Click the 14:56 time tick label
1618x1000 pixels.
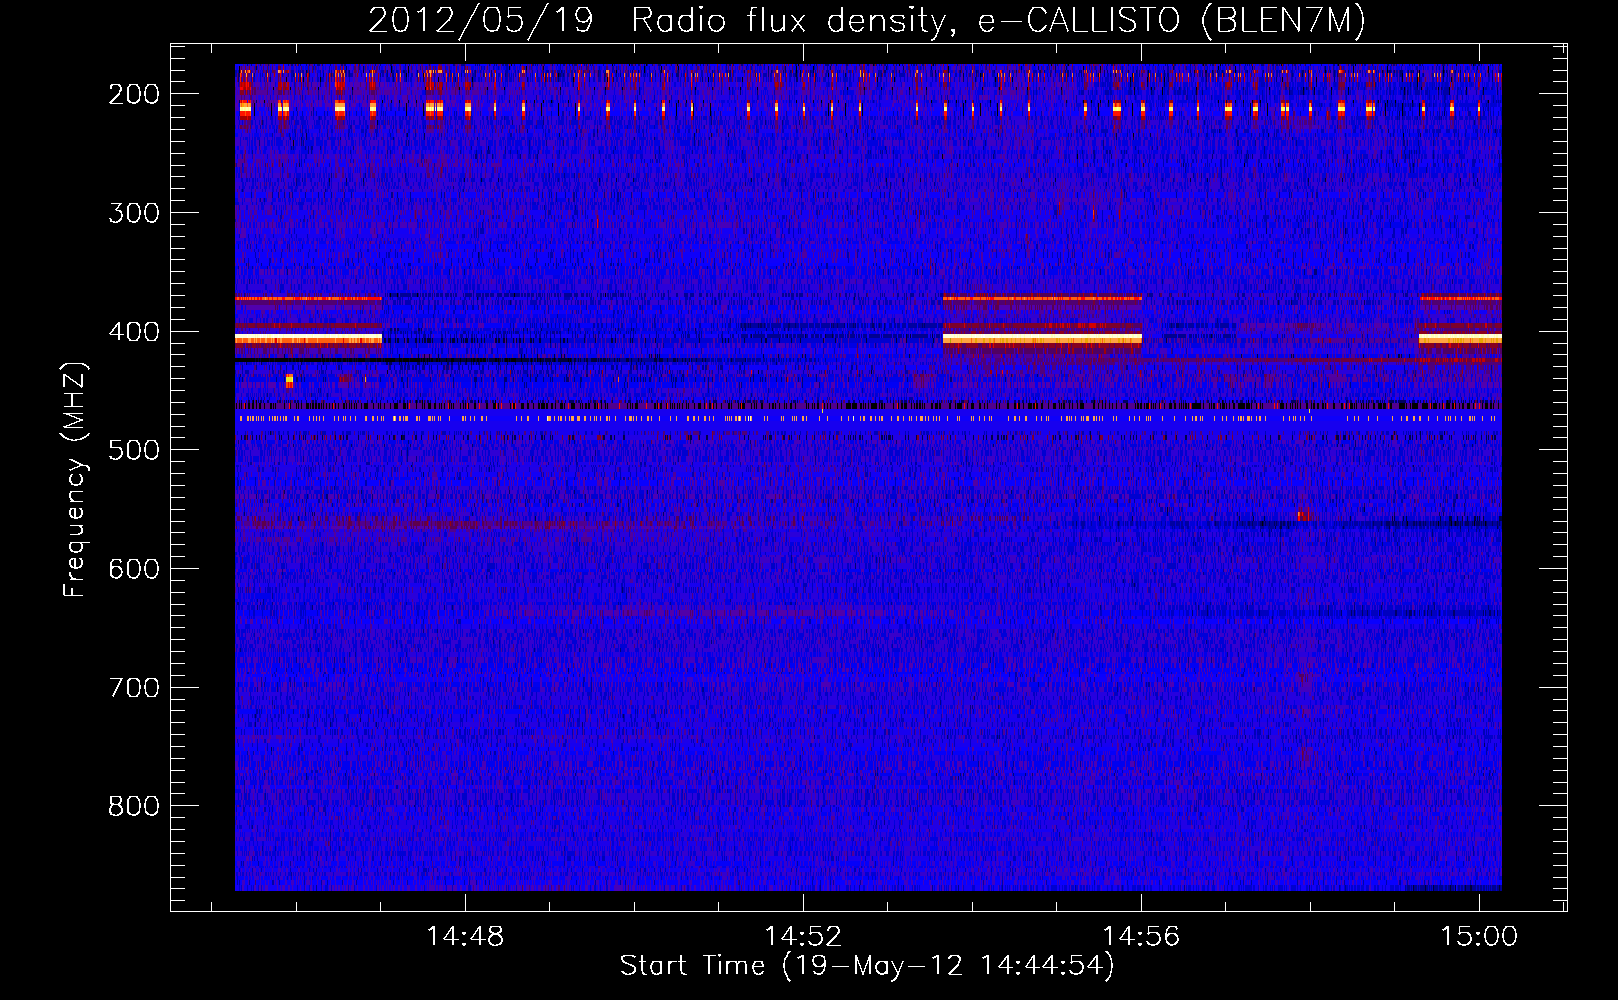[1141, 936]
